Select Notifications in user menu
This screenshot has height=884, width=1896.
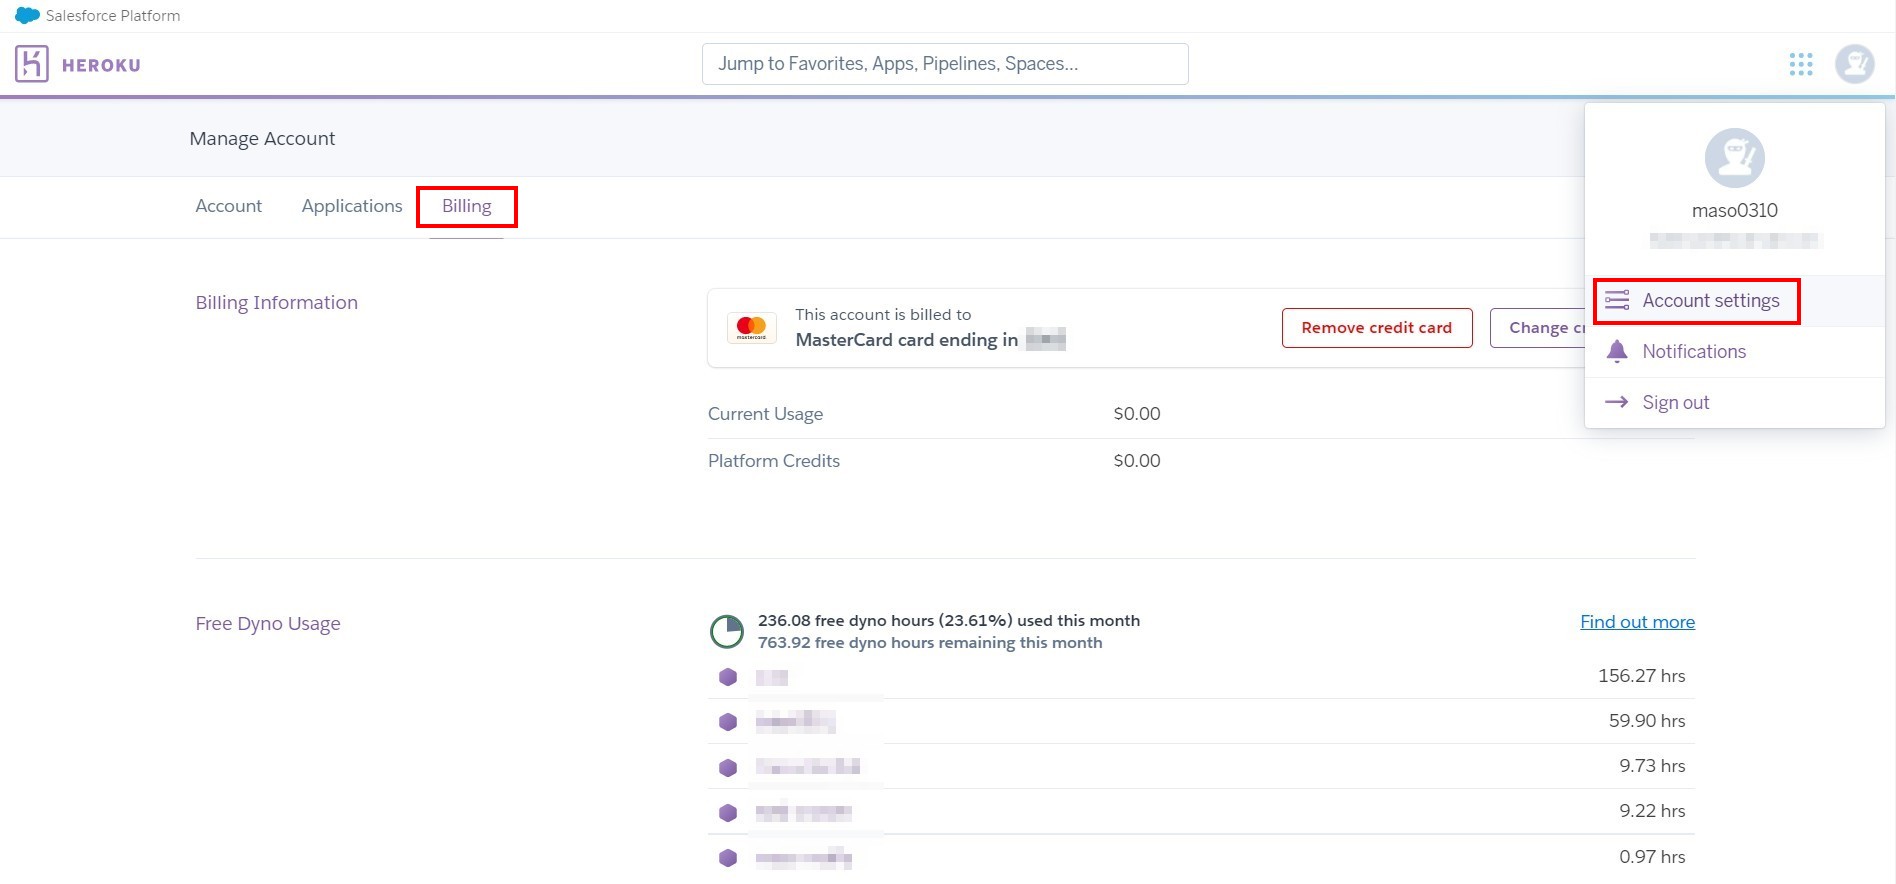pyautogui.click(x=1694, y=352)
